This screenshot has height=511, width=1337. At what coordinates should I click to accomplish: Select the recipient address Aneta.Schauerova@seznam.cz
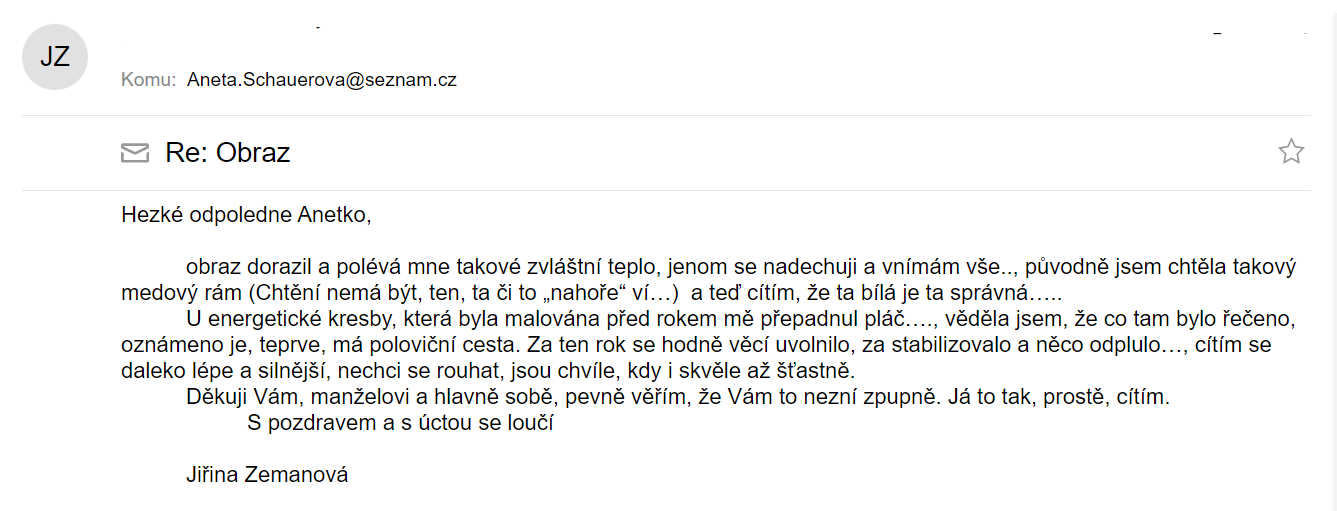[x=322, y=80]
